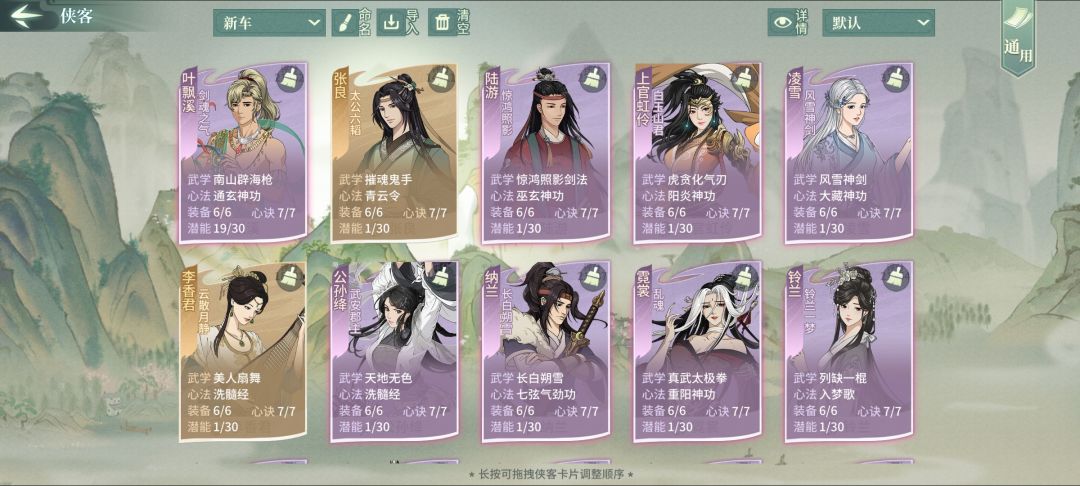Image resolution: width=1080 pixels, height=486 pixels.
Task: Click the back arrow next to 侠客
Action: click(26, 15)
